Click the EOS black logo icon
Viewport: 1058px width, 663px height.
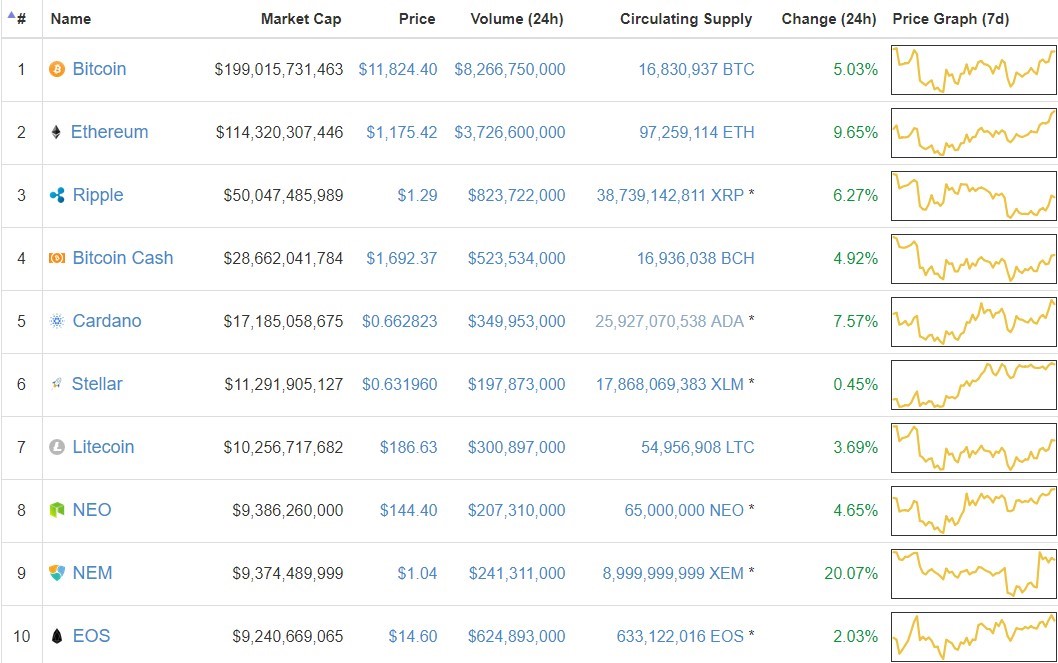tap(57, 636)
